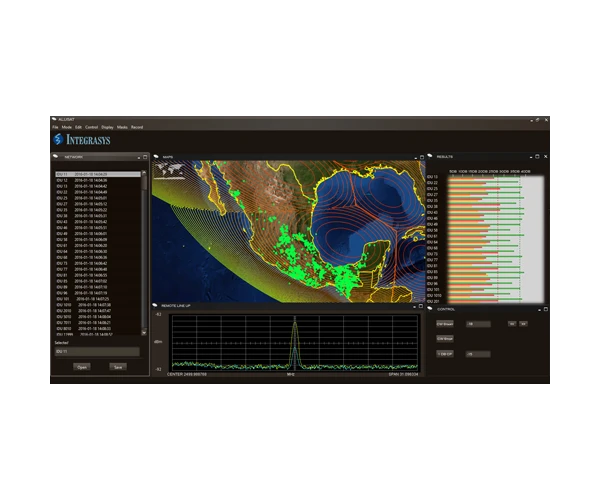This screenshot has width=600, height=500.
Task: Click the Integrasys logo
Action: [x=82, y=140]
